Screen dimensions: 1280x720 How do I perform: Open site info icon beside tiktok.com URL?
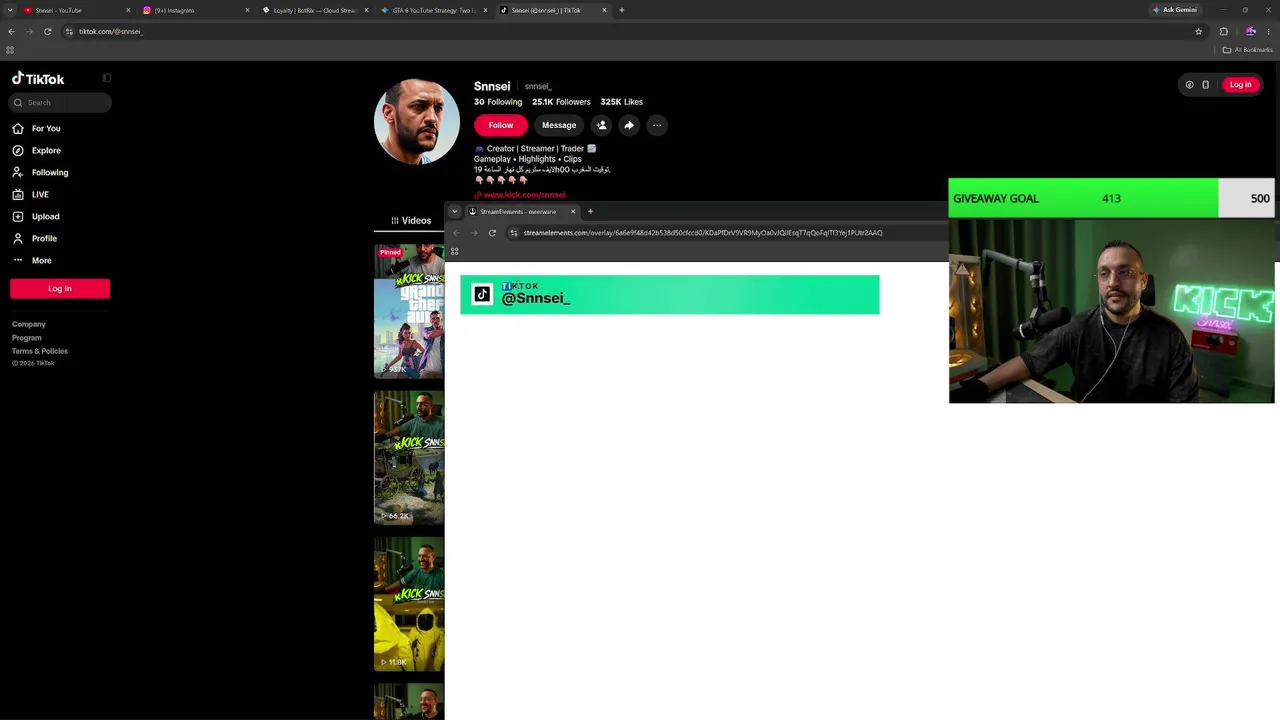pyautogui.click(x=69, y=31)
